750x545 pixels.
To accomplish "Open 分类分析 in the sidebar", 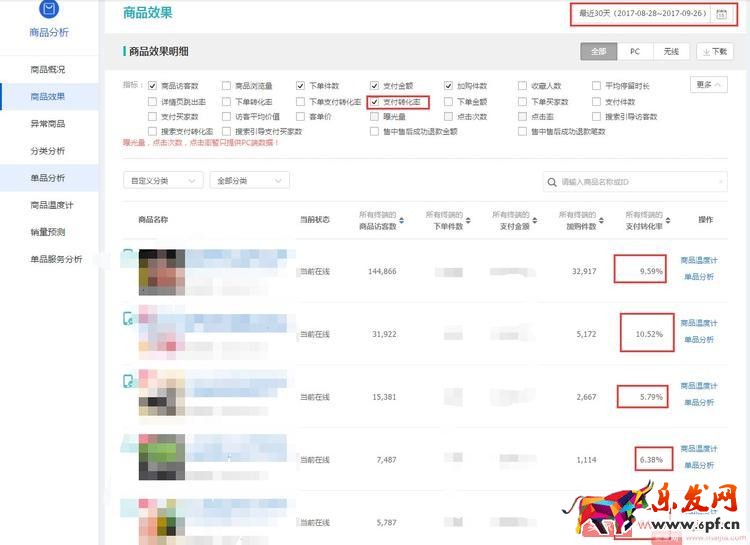I will (48, 151).
